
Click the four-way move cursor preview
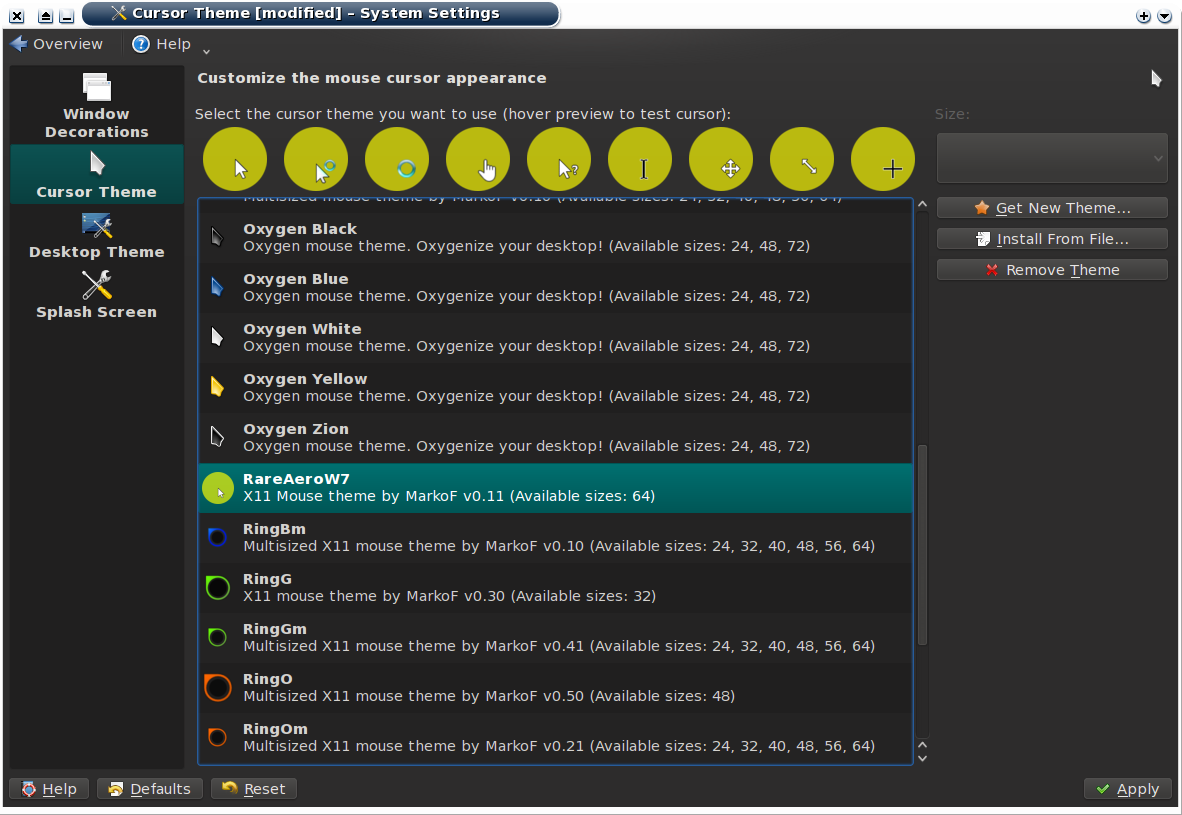tap(721, 159)
